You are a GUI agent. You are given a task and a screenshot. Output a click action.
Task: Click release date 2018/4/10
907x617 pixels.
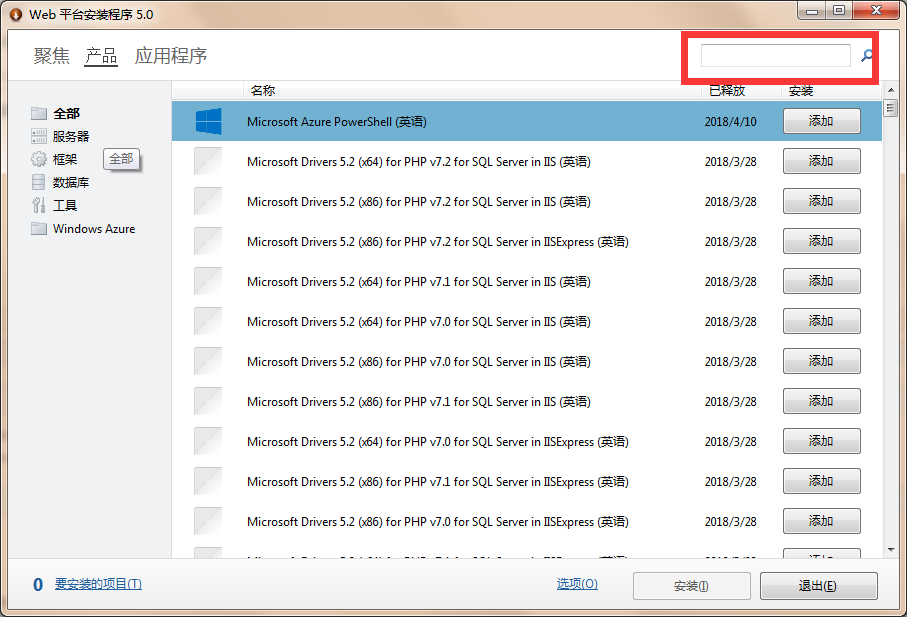point(731,121)
